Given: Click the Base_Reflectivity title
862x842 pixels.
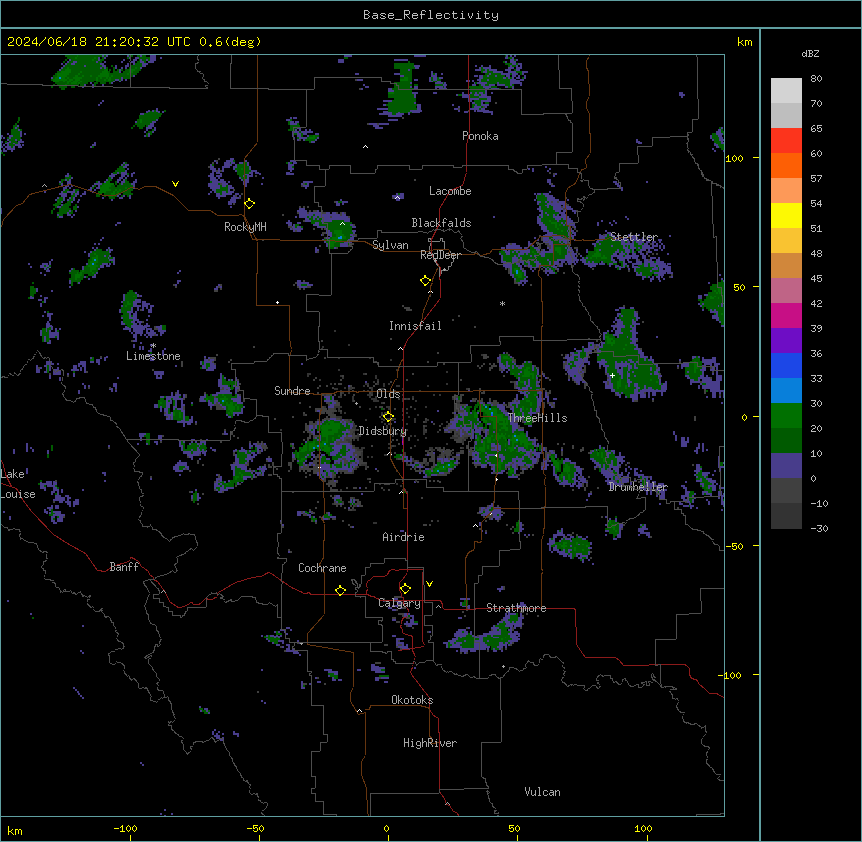Looking at the screenshot, I should click(431, 15).
